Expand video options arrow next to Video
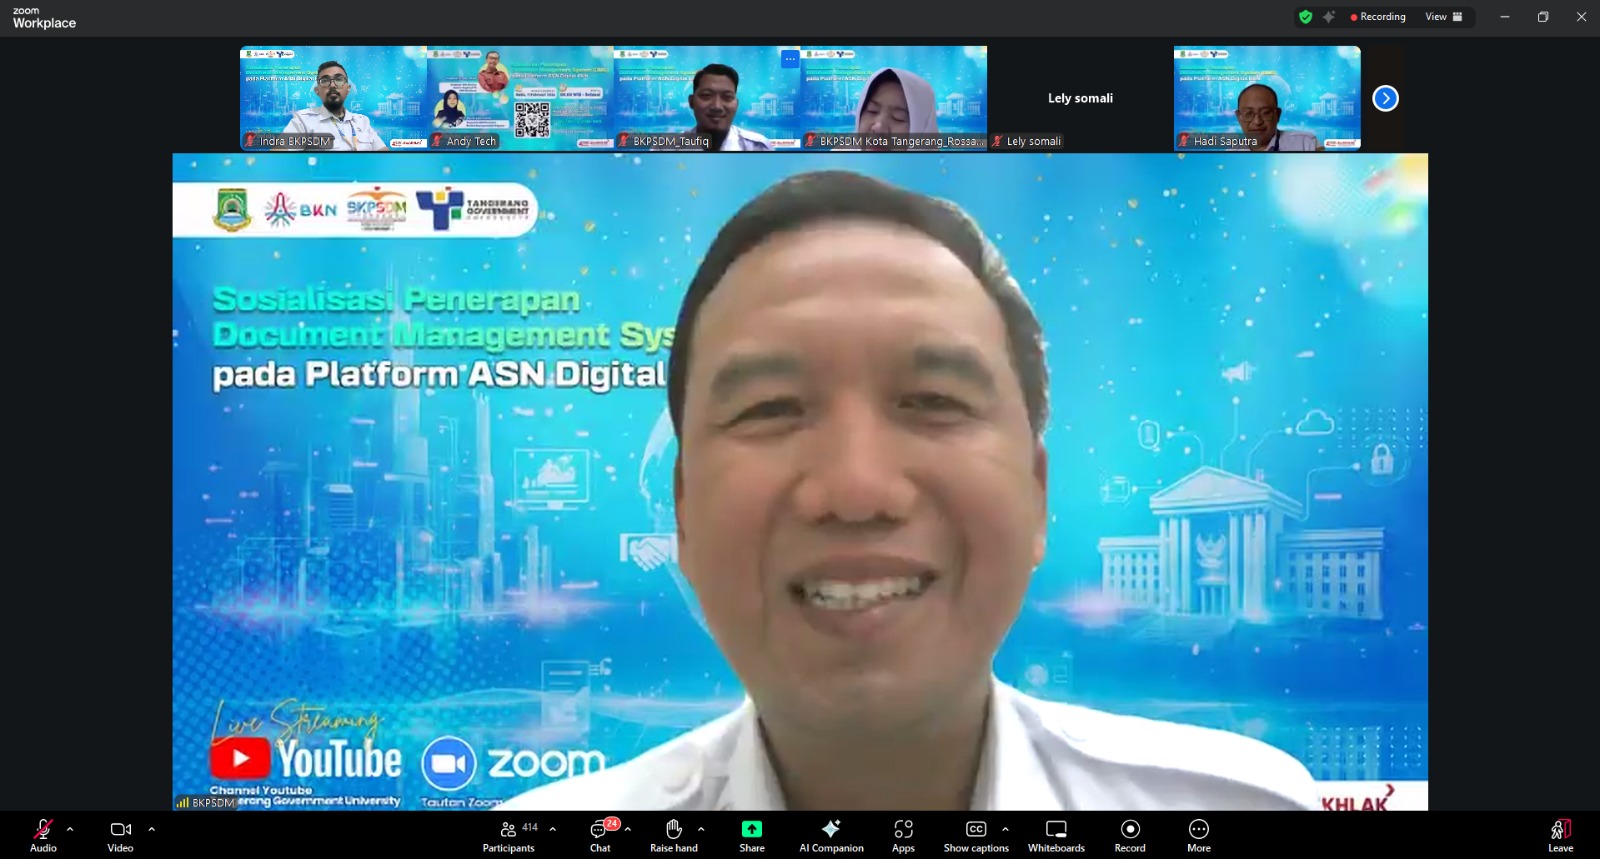Image resolution: width=1600 pixels, height=859 pixels. point(152,829)
